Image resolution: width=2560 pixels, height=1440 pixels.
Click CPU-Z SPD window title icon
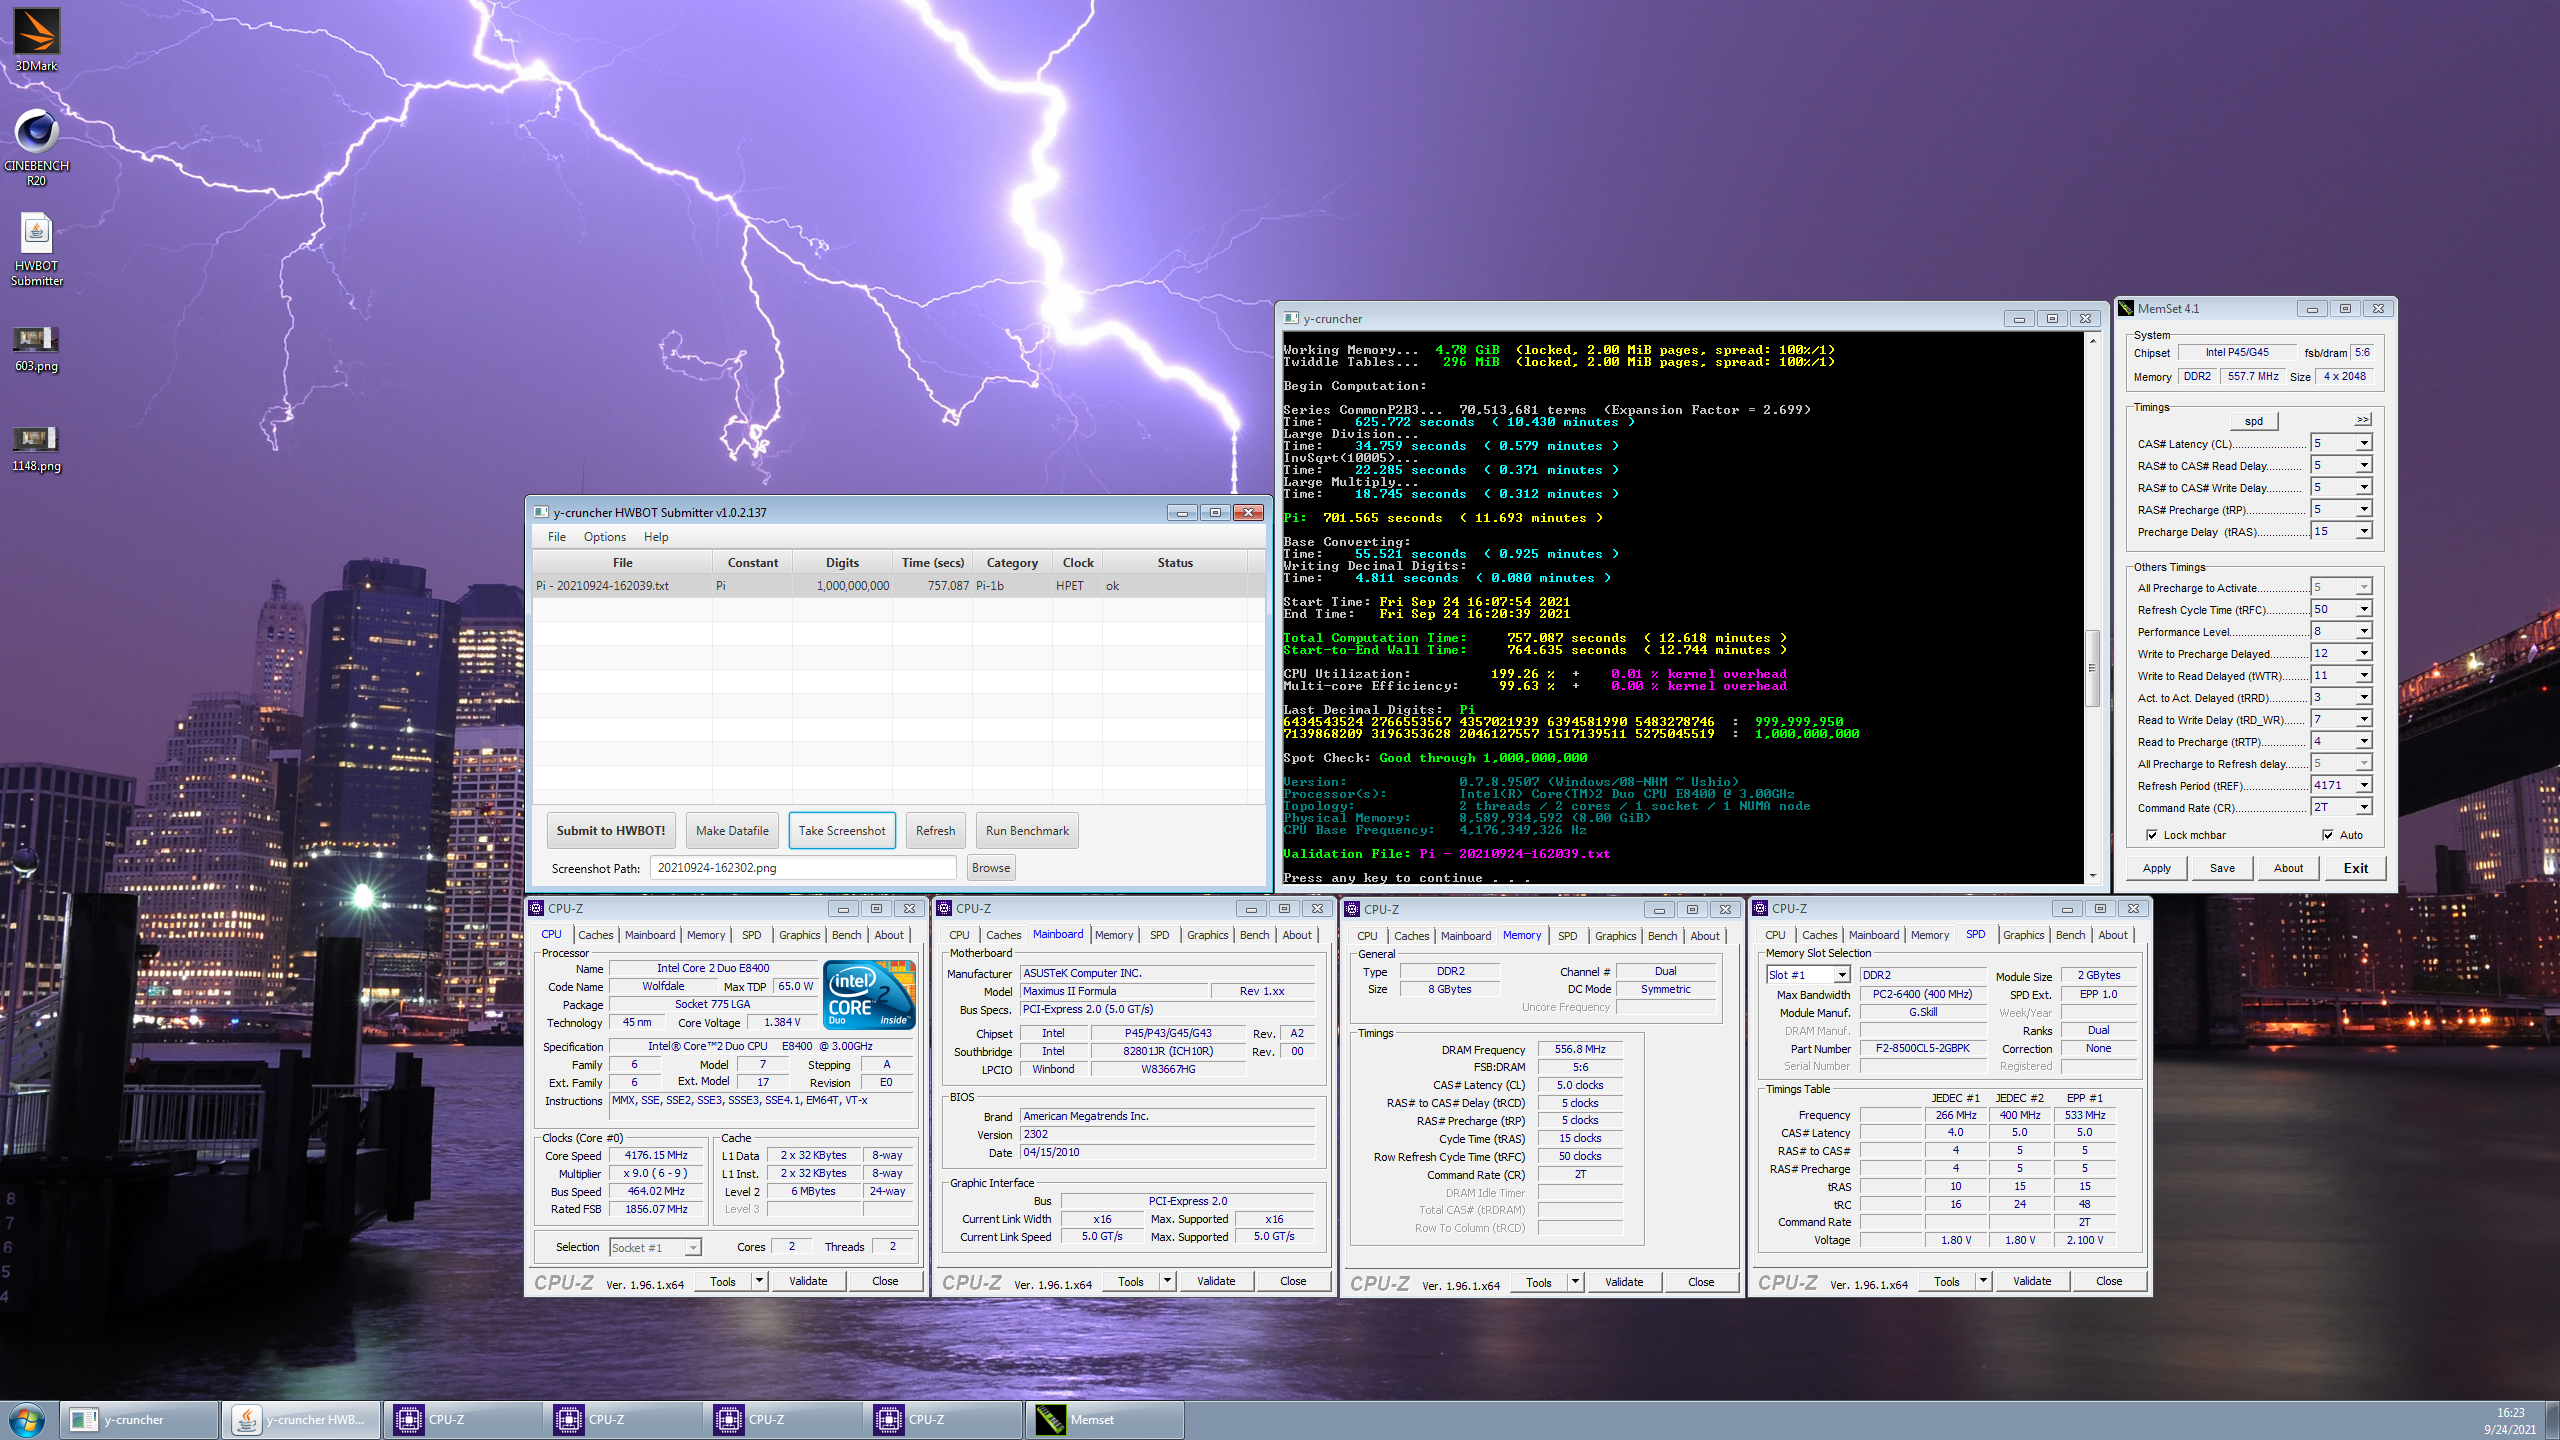[1760, 908]
